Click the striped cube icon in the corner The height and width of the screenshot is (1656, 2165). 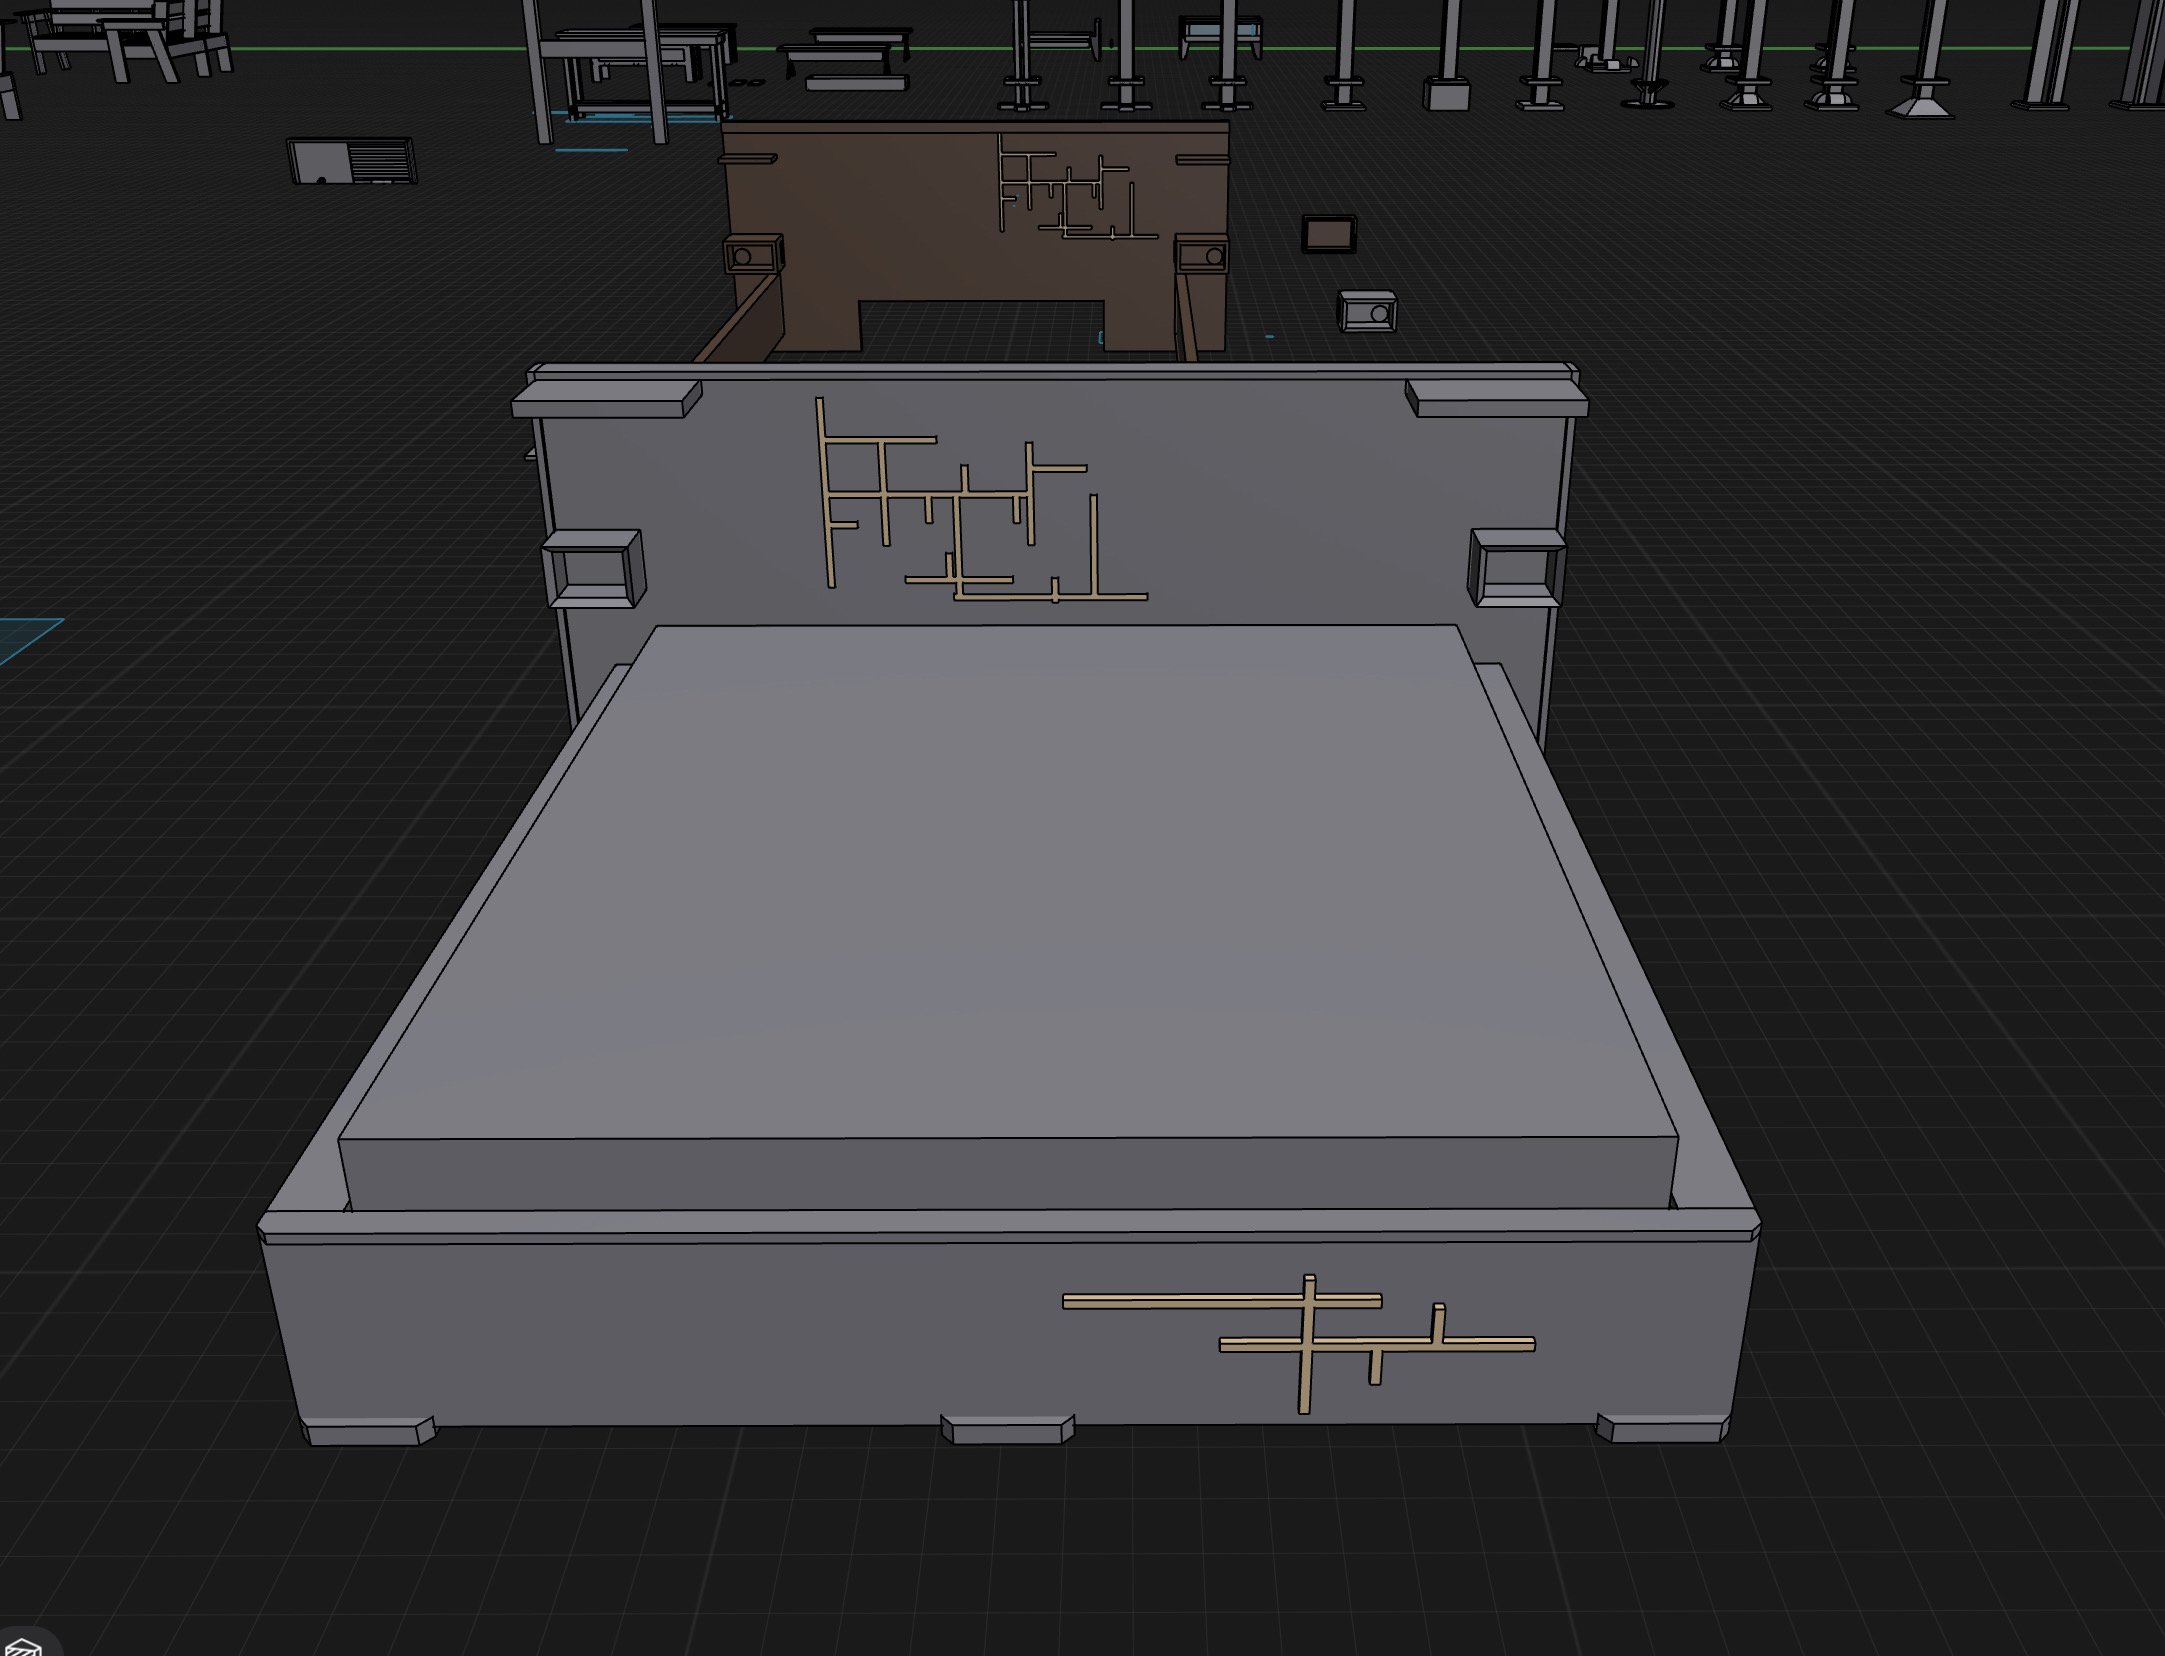point(23,1645)
